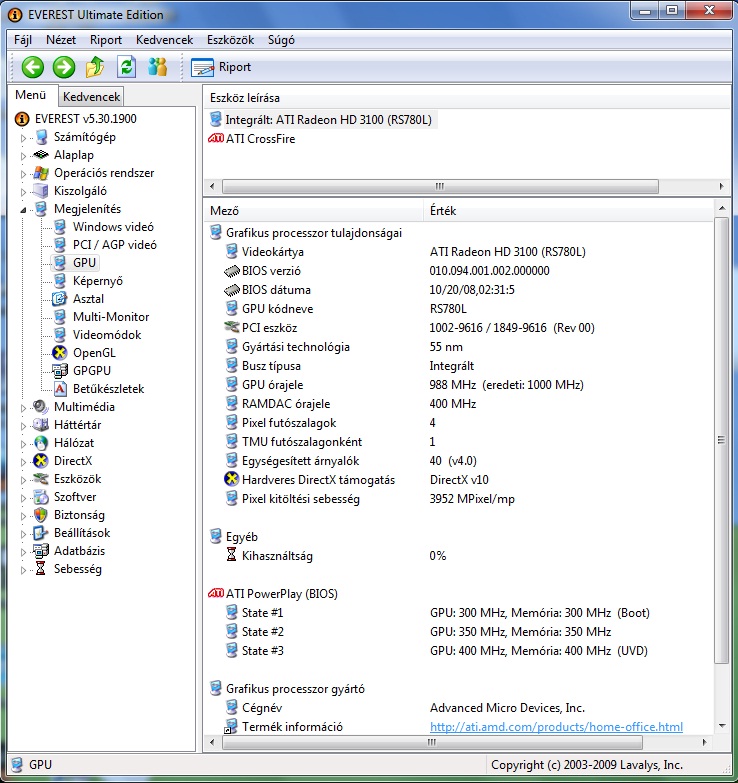This screenshot has width=738, height=783.
Task: Click the Biztonság shield icon
Action: (41, 515)
